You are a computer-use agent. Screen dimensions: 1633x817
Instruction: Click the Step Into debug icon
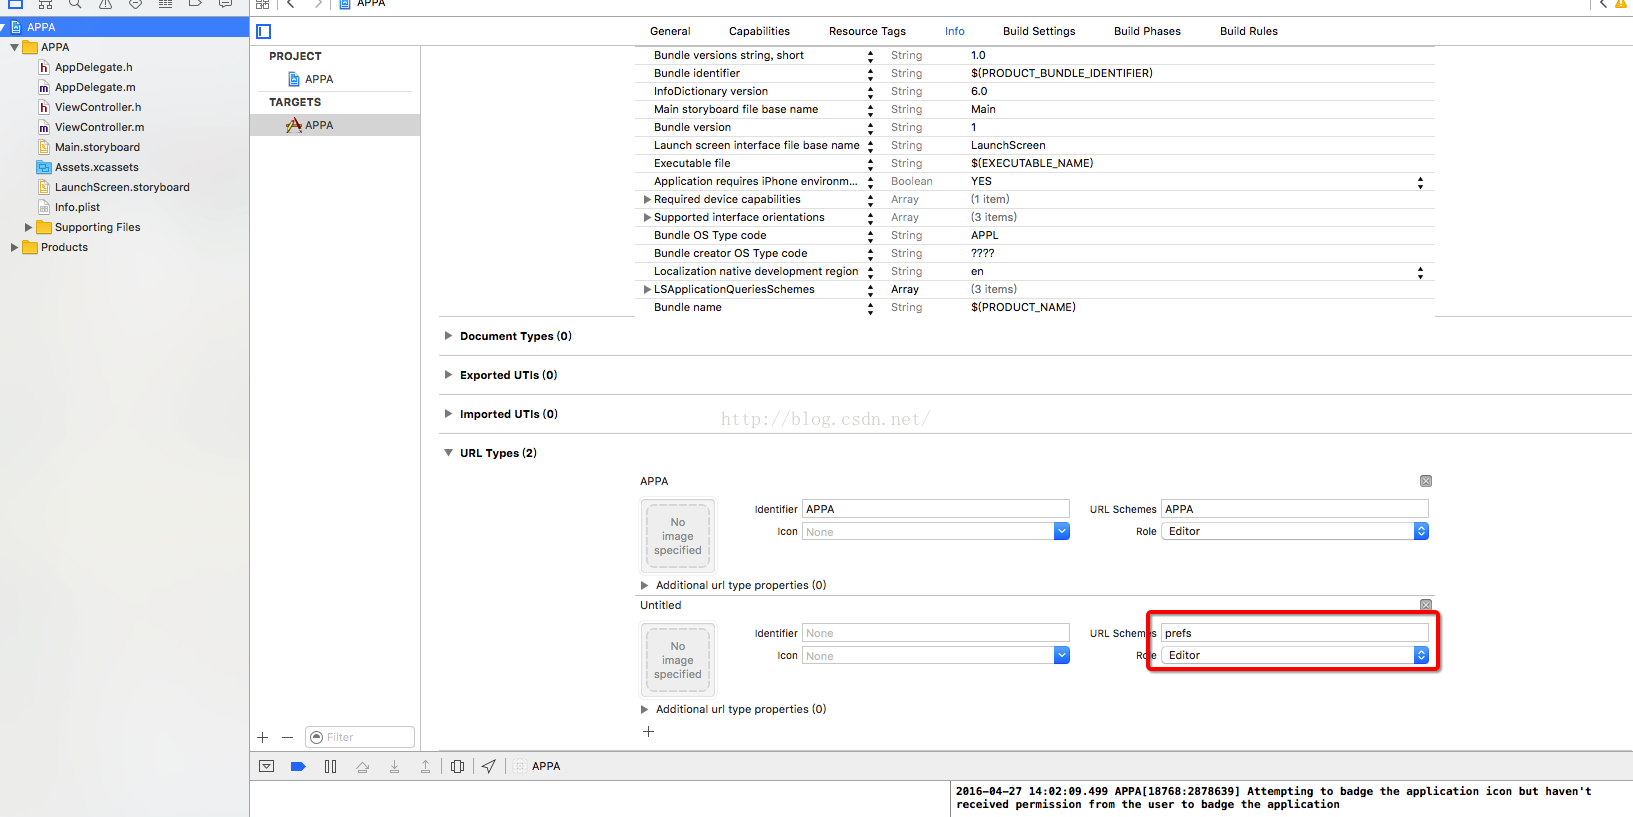coord(394,766)
